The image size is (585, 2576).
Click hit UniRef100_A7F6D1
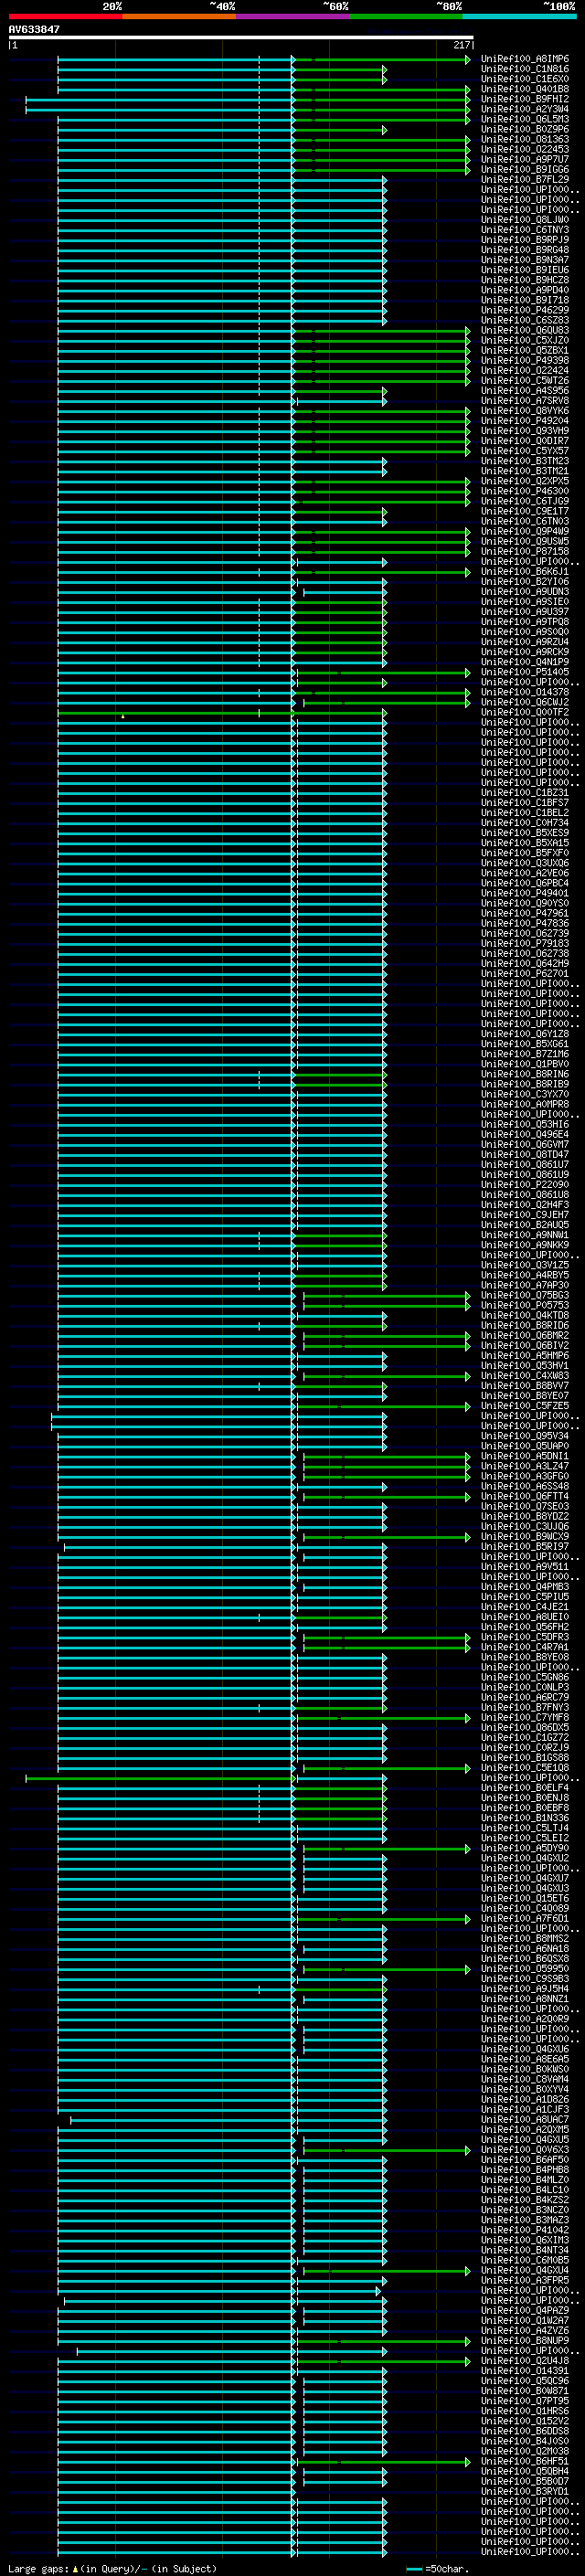pos(525,1918)
